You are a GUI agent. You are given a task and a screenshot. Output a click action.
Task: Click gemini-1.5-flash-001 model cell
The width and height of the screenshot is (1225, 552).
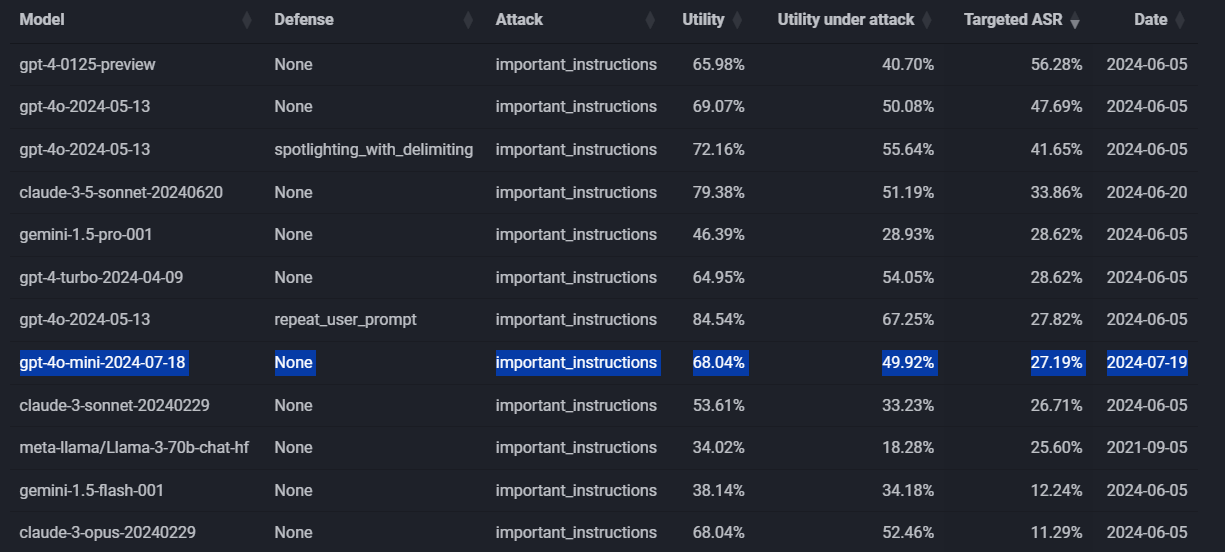pos(91,490)
